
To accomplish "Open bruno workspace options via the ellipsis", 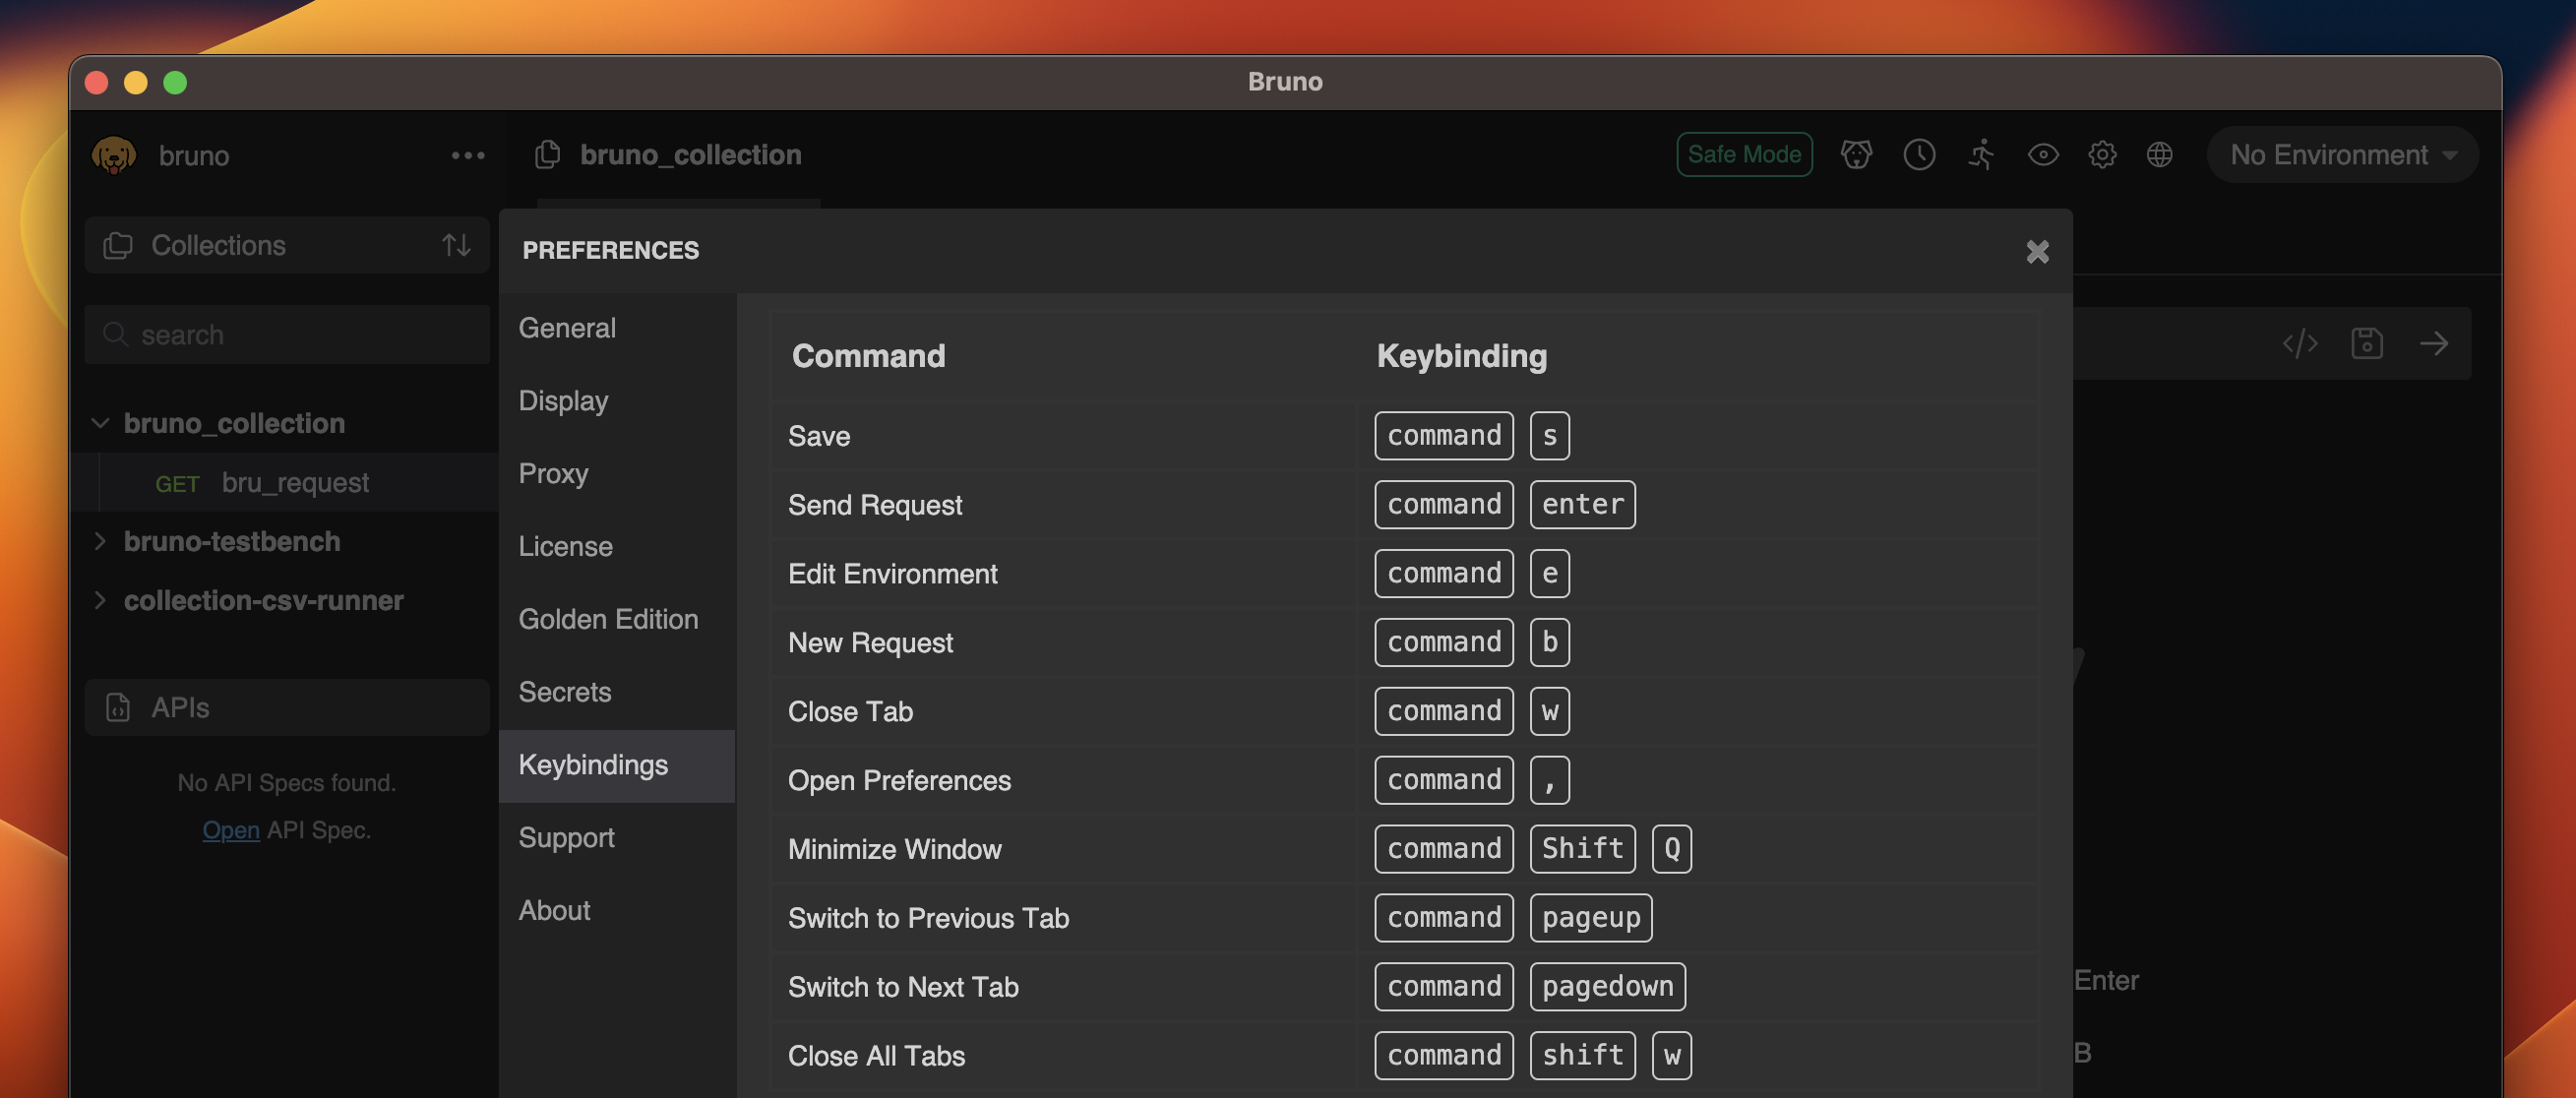I will pos(468,155).
